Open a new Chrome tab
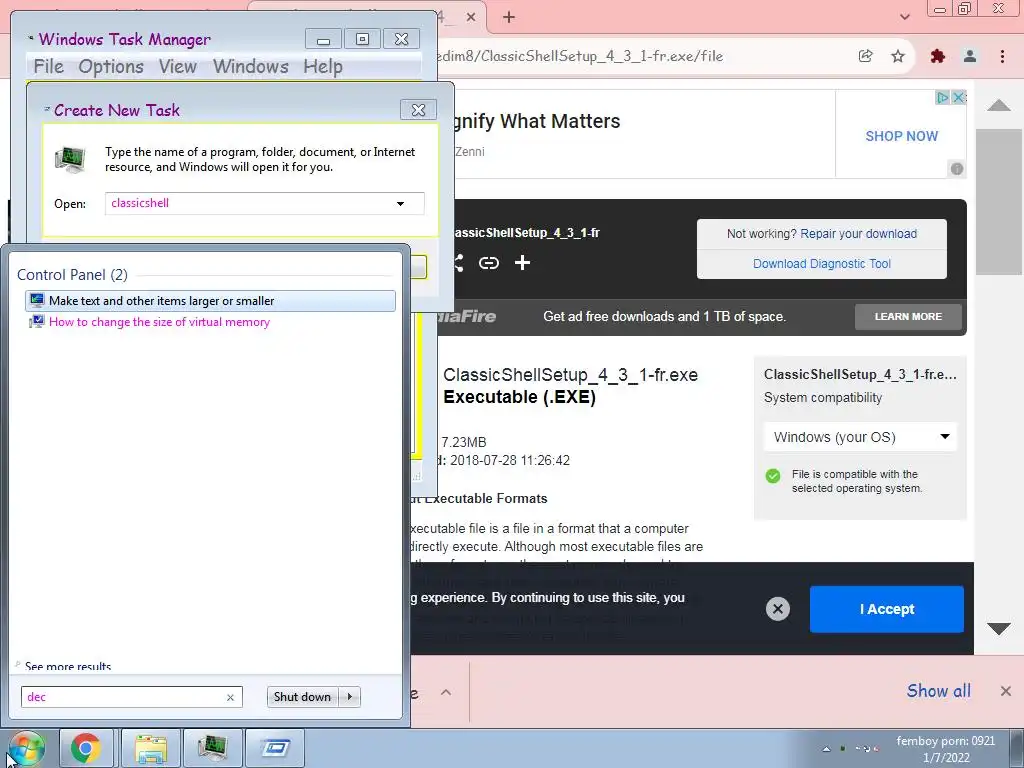The width and height of the screenshot is (1024, 768). (x=509, y=17)
